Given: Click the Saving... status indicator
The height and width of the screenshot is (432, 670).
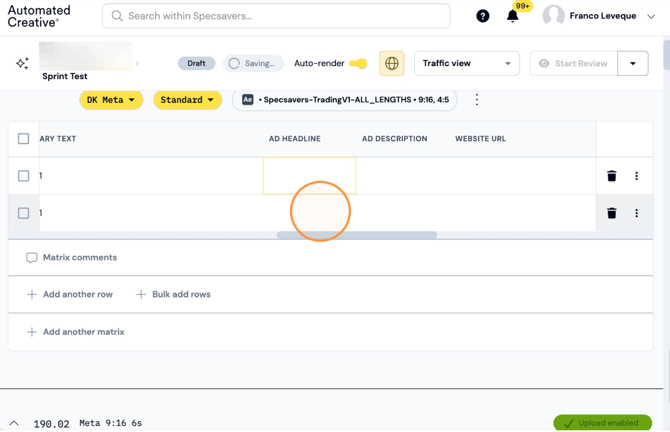Looking at the screenshot, I should click(253, 63).
